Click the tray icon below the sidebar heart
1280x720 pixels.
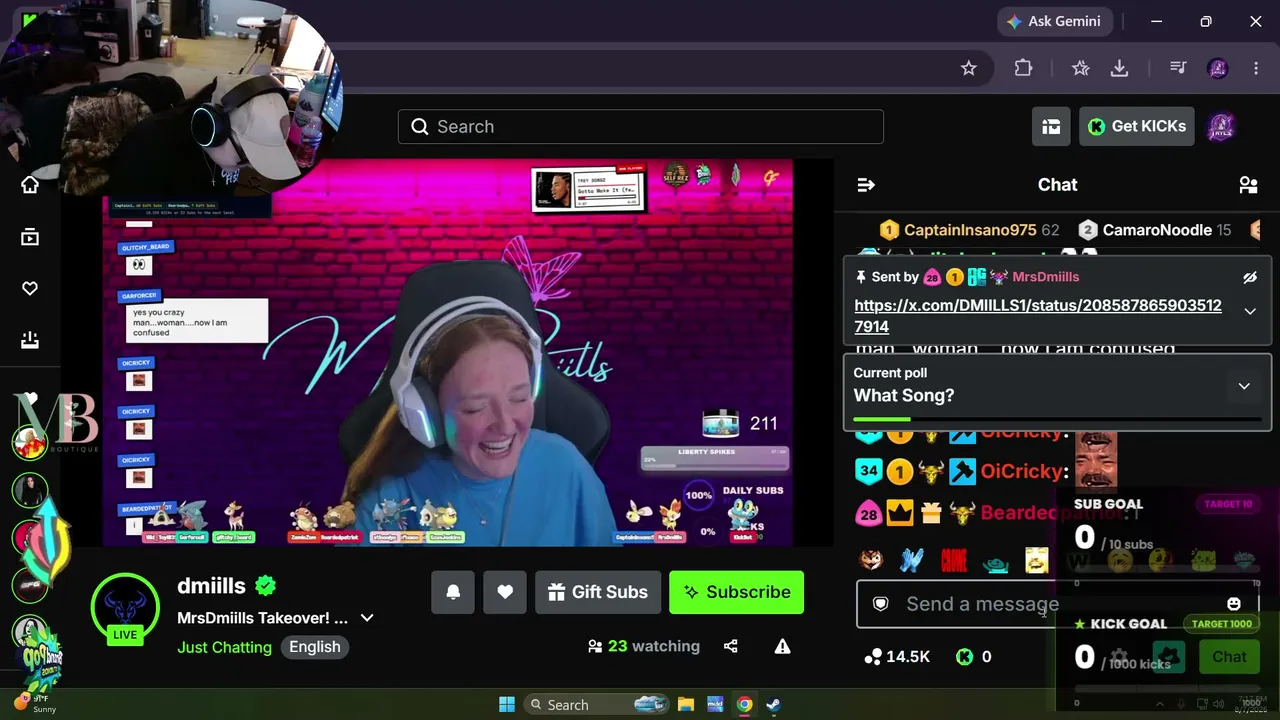pos(30,340)
